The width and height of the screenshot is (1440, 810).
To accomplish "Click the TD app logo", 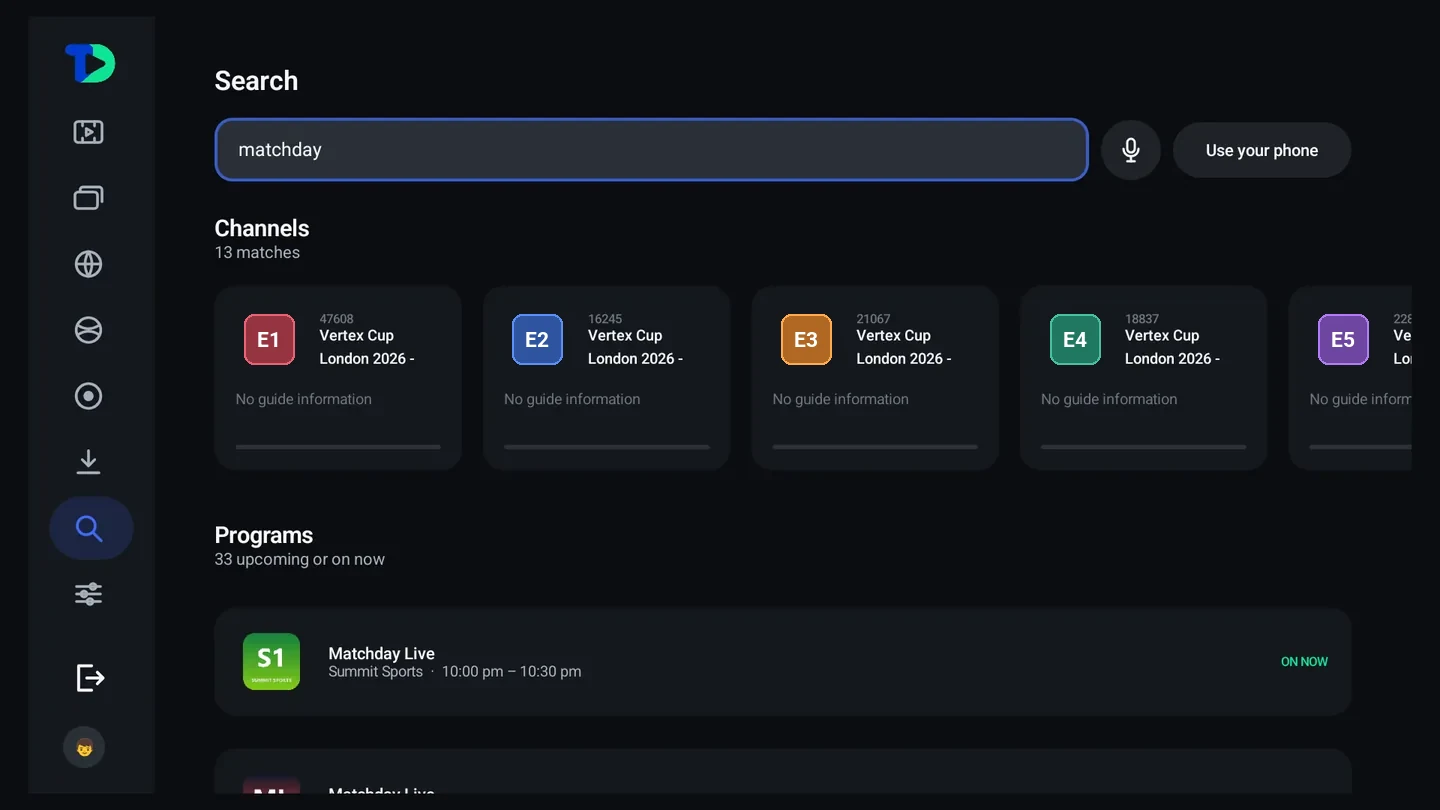I will tap(90, 64).
